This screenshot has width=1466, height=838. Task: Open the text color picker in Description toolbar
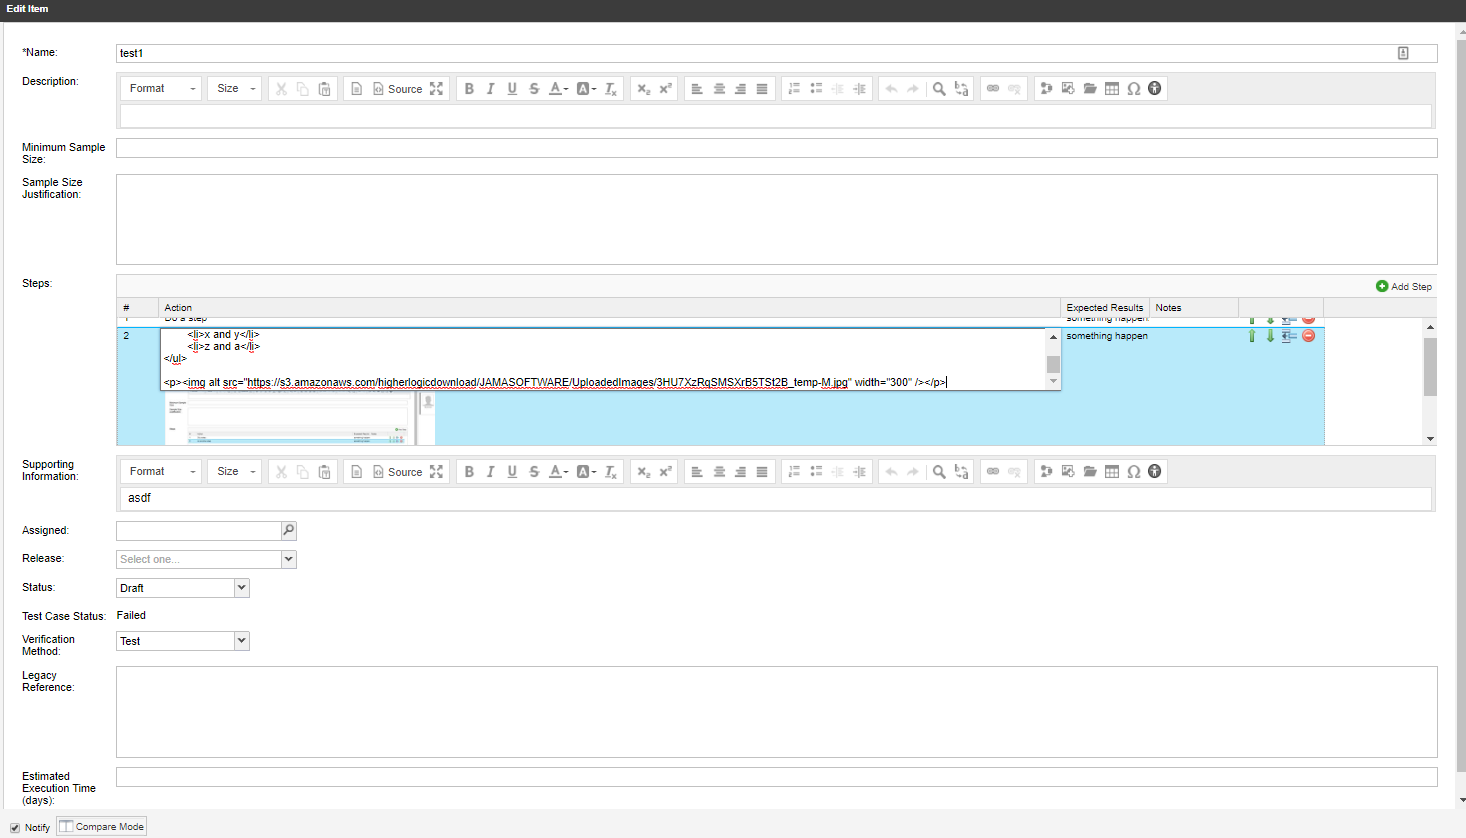pos(559,88)
